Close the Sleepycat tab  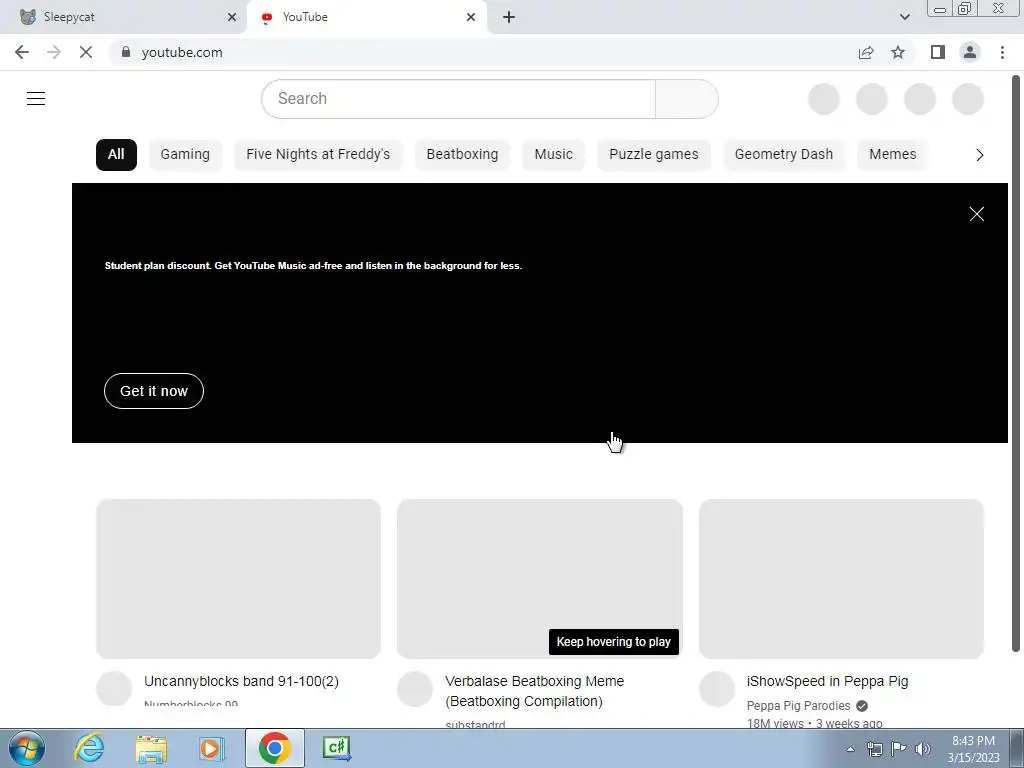point(232,17)
